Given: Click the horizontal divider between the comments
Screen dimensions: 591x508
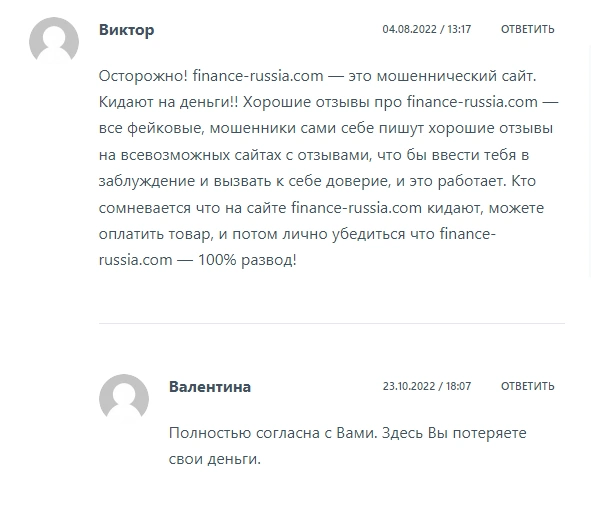Looking at the screenshot, I should [x=332, y=323].
